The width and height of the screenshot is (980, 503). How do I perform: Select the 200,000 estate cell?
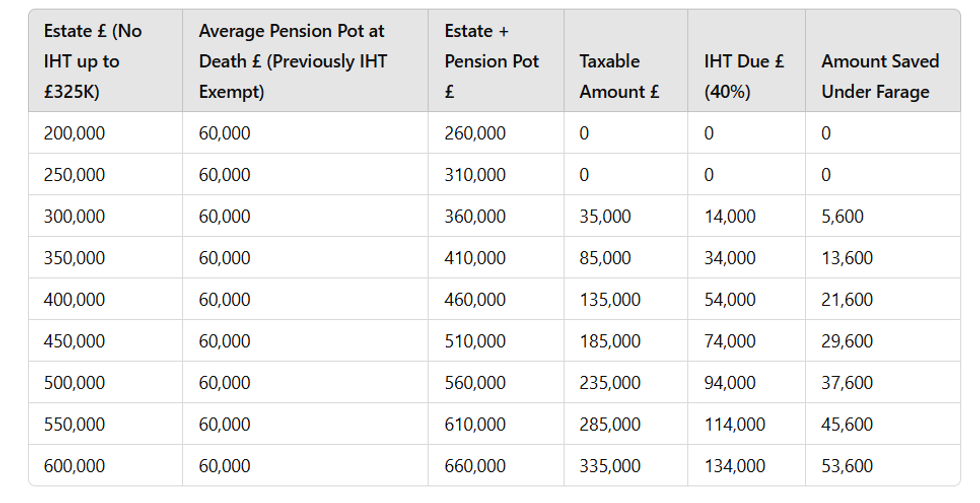coord(75,133)
